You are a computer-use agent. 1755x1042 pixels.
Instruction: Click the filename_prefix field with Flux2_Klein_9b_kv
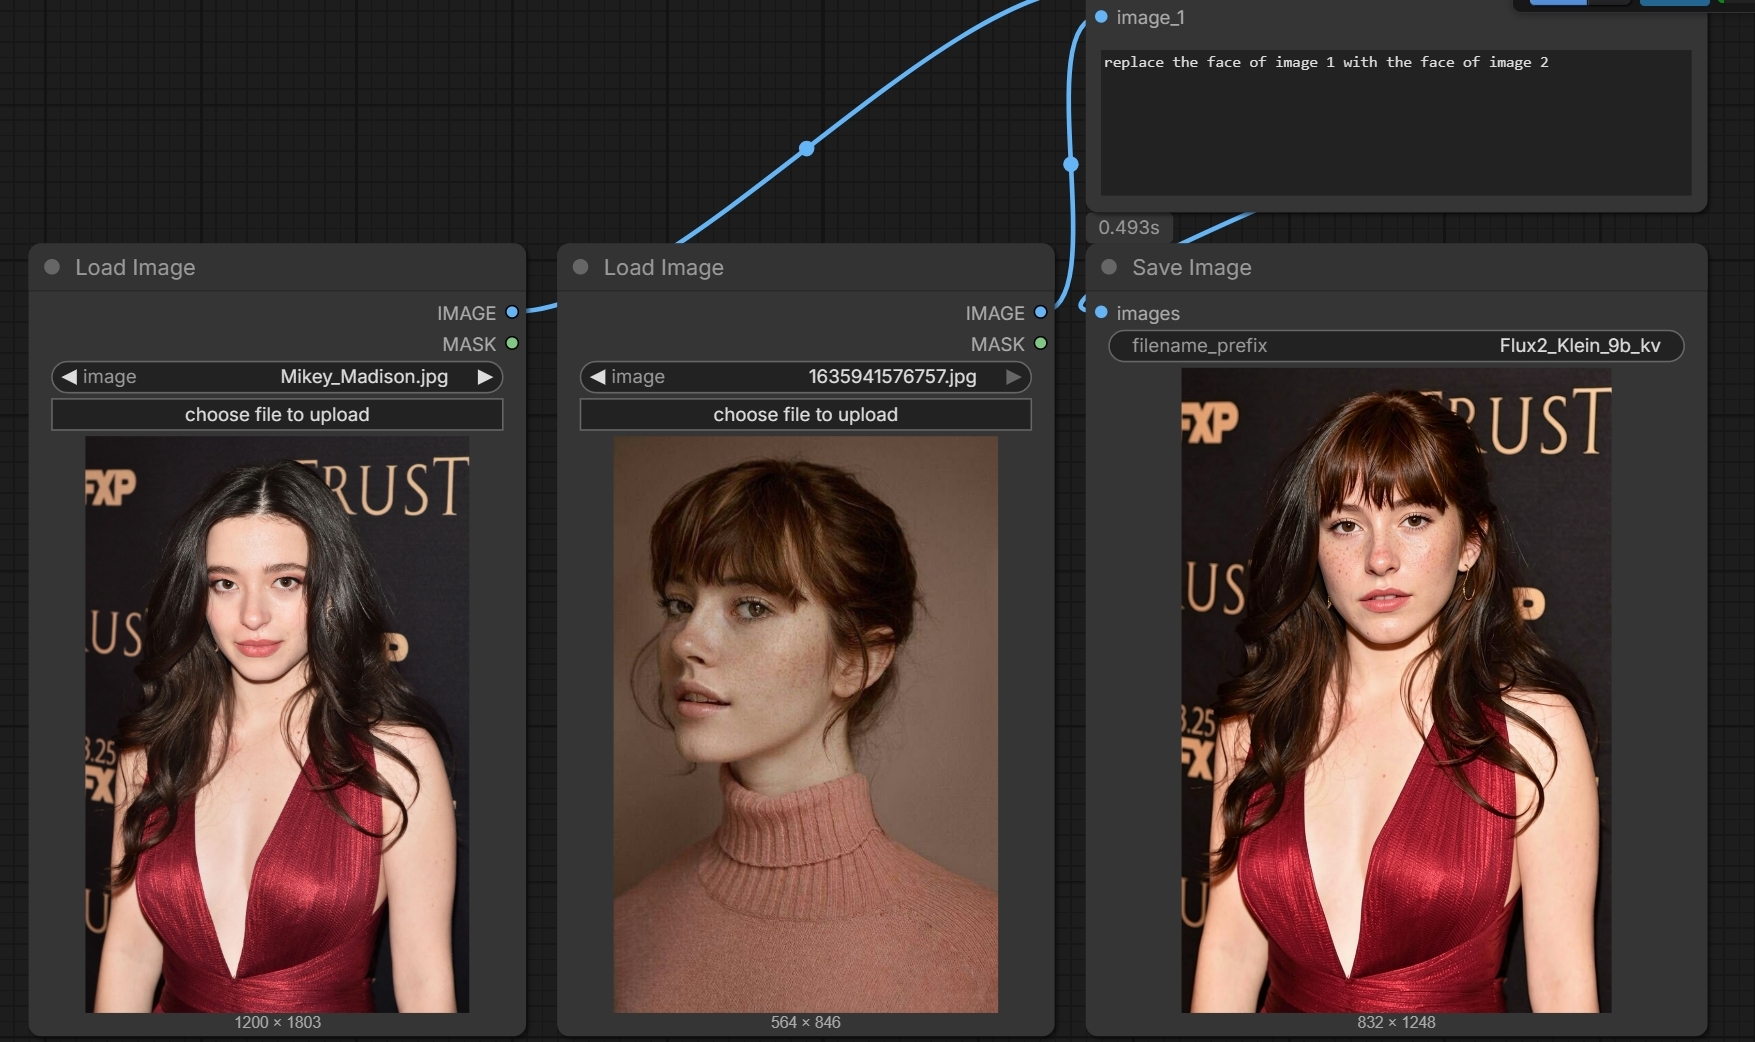(x=1396, y=346)
